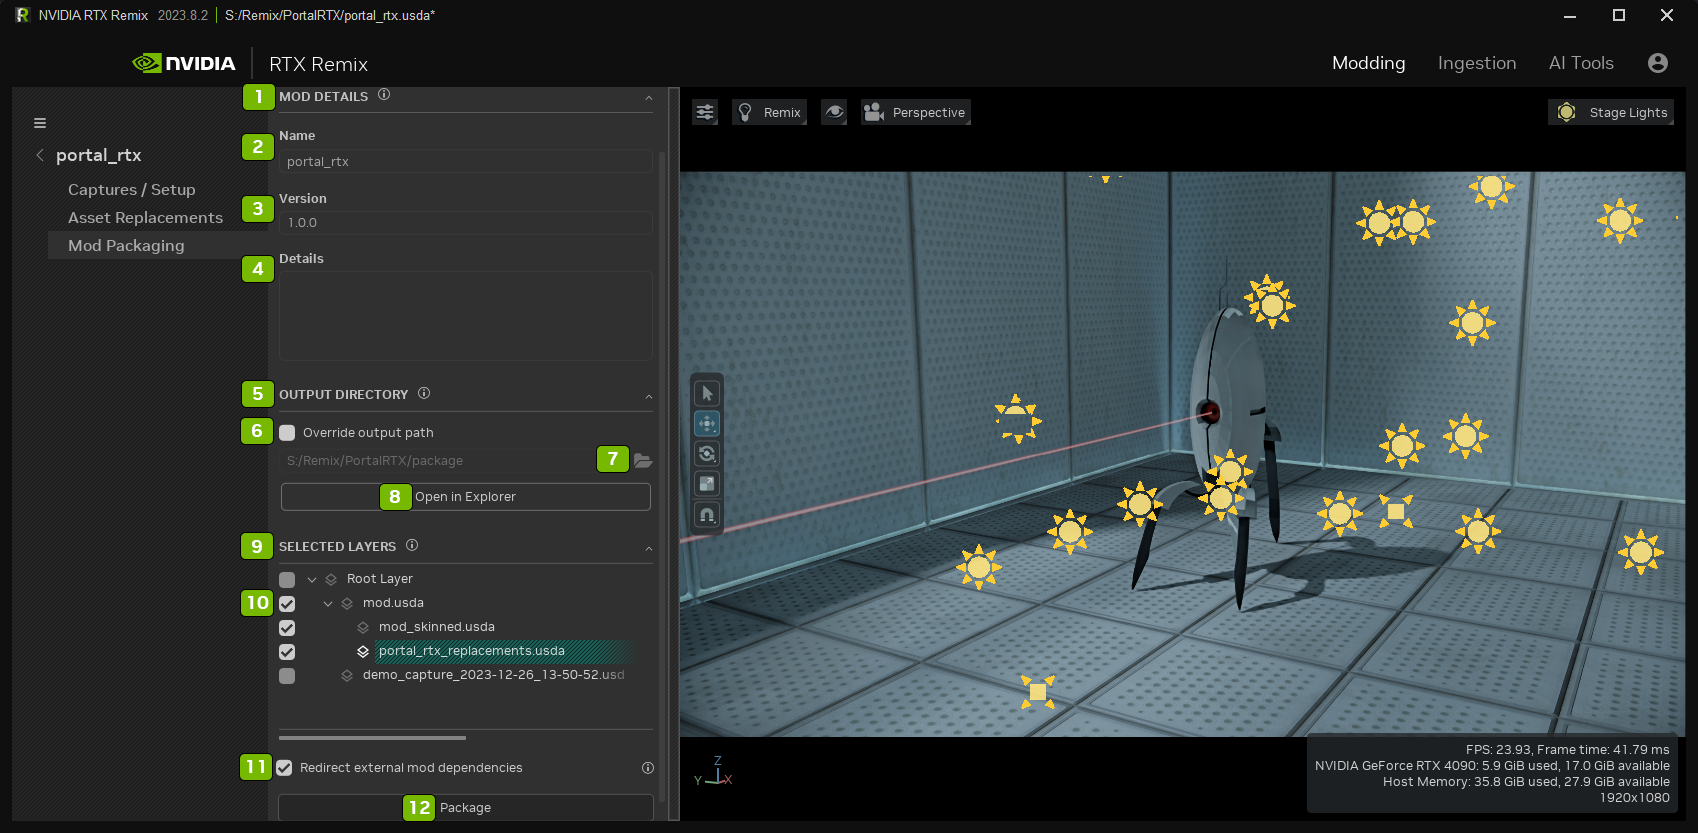The width and height of the screenshot is (1698, 833).
Task: Activate the Move tool in viewport
Action: tap(707, 424)
